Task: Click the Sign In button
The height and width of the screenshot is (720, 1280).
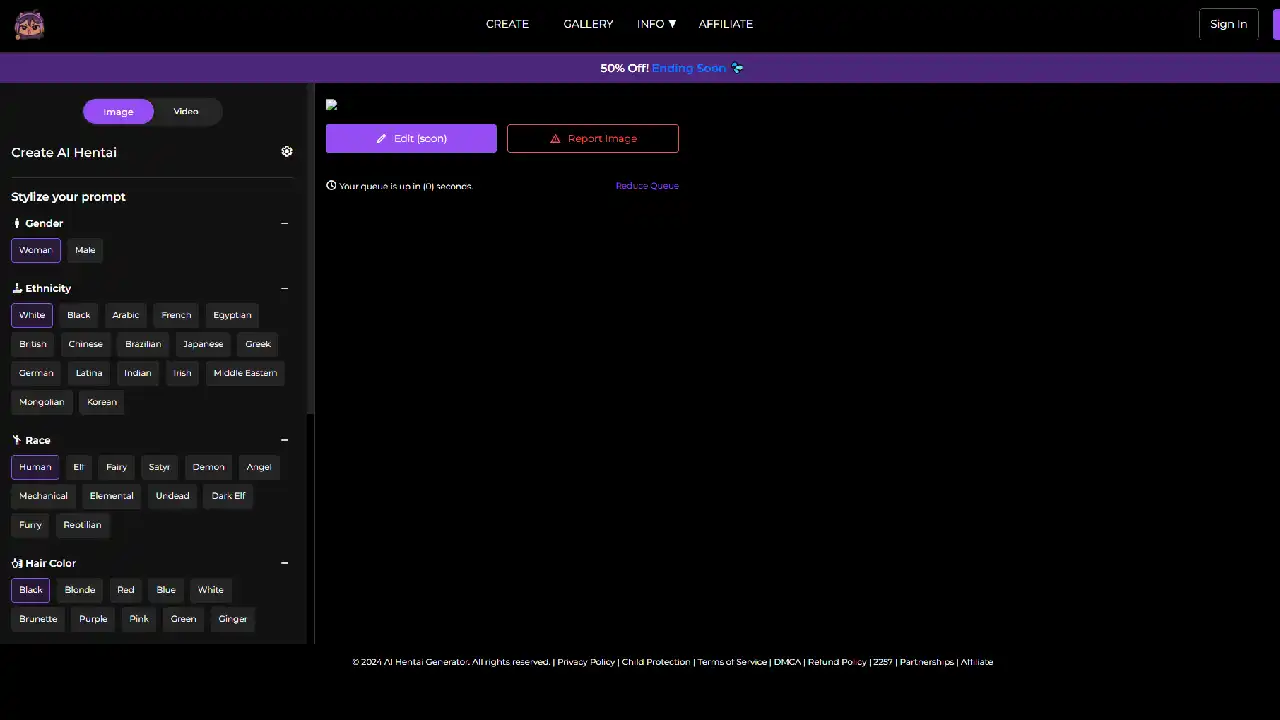Action: tap(1228, 24)
